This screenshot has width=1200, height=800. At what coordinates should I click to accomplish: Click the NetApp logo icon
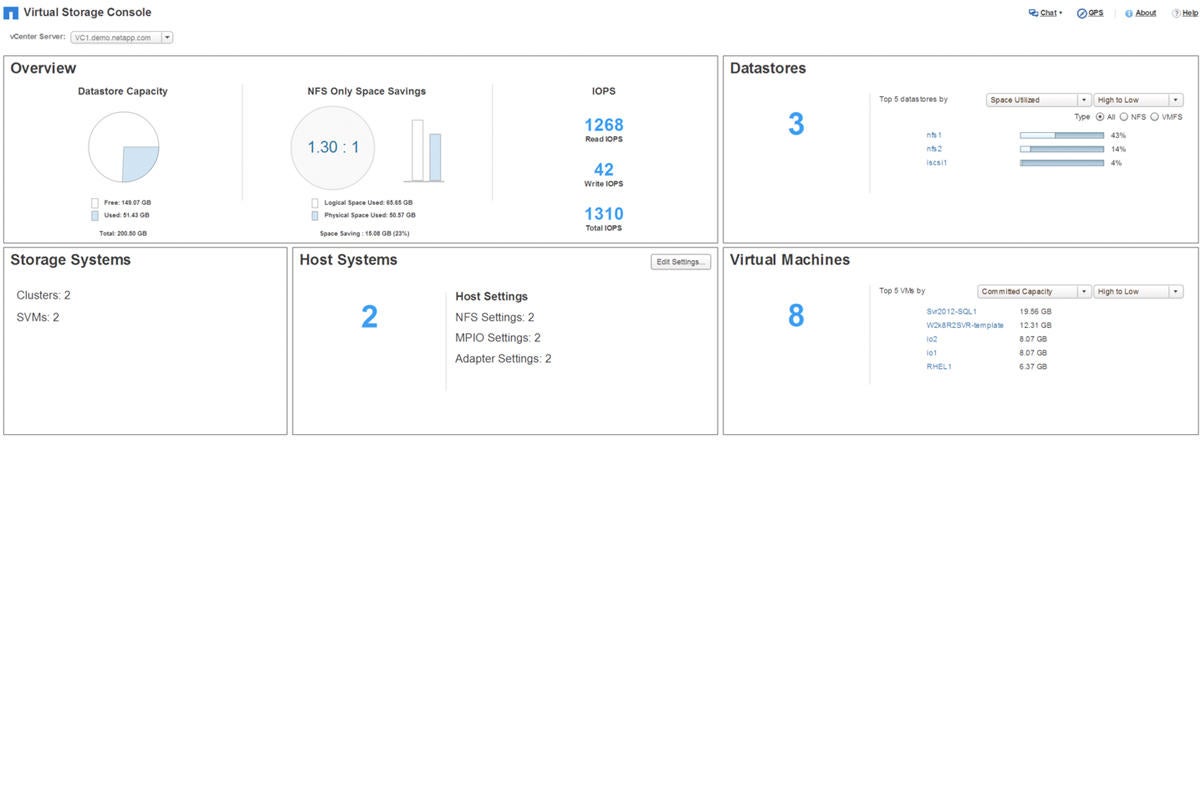(x=11, y=13)
